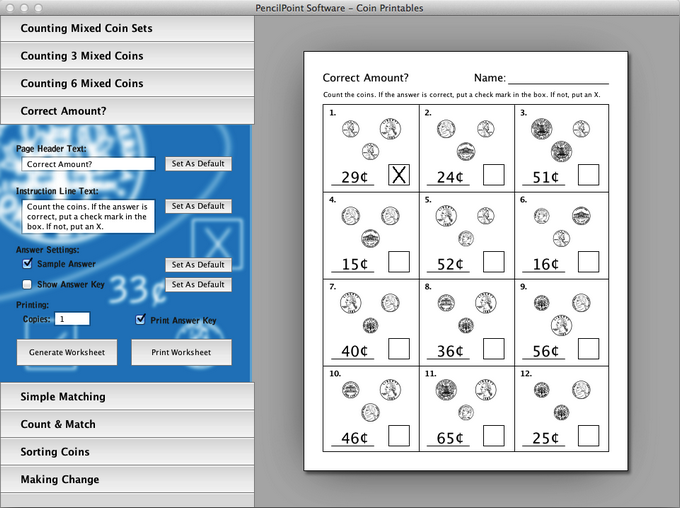Switch to the Count & Match section
The image size is (680, 508).
pos(127,424)
